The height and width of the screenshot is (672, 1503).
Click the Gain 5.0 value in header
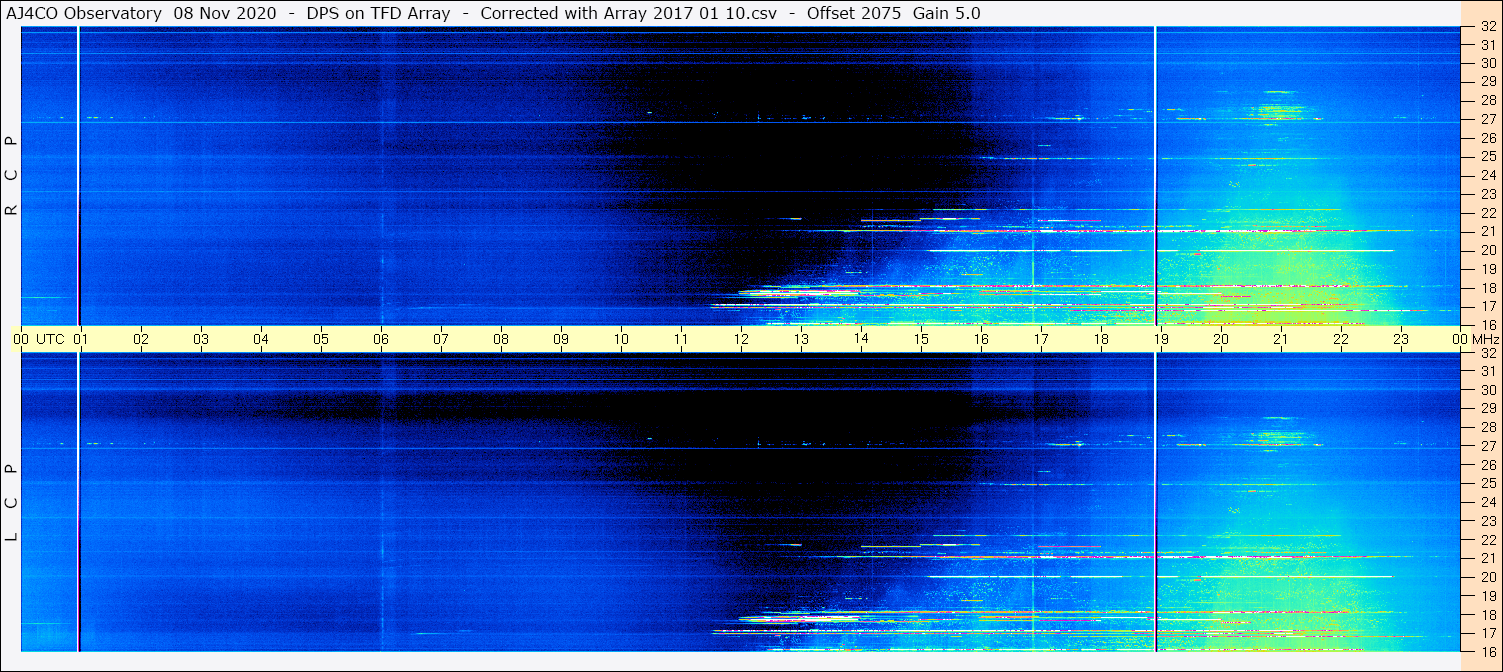946,13
